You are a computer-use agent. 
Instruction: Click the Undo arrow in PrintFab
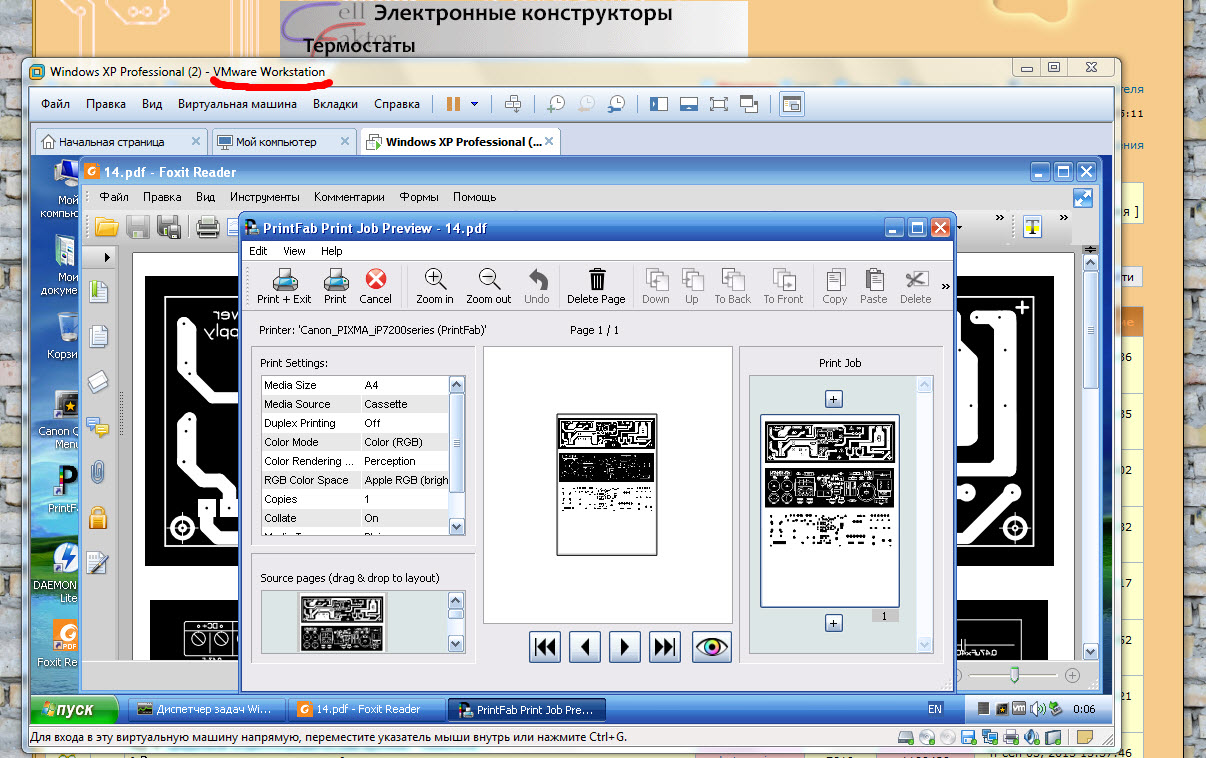click(537, 286)
